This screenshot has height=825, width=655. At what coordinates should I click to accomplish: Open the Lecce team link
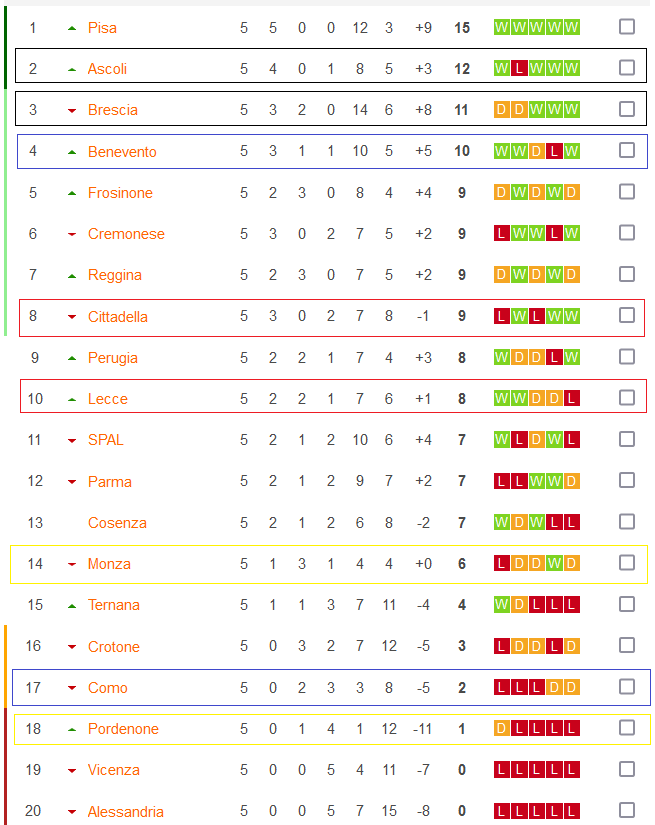click(x=108, y=399)
